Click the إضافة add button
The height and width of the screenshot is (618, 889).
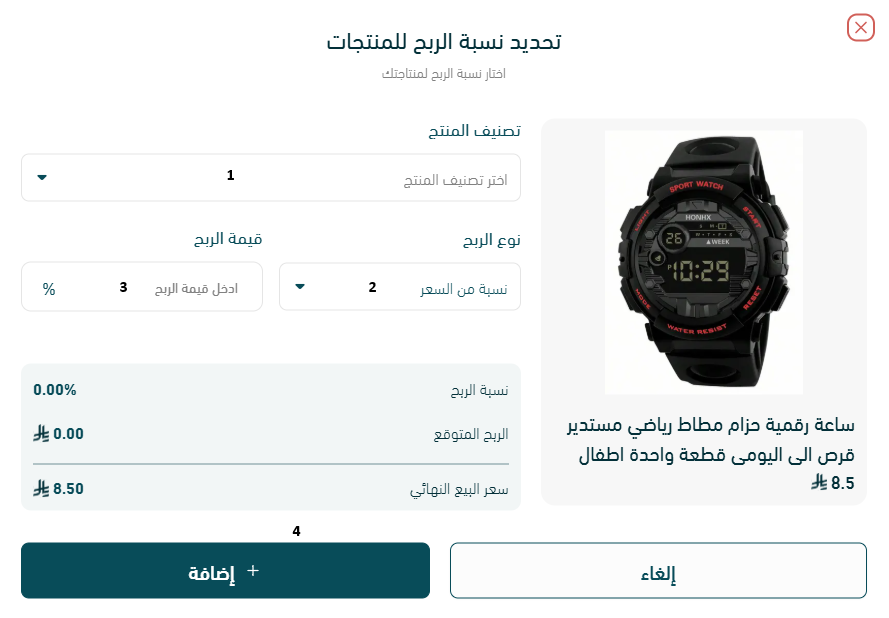(225, 570)
